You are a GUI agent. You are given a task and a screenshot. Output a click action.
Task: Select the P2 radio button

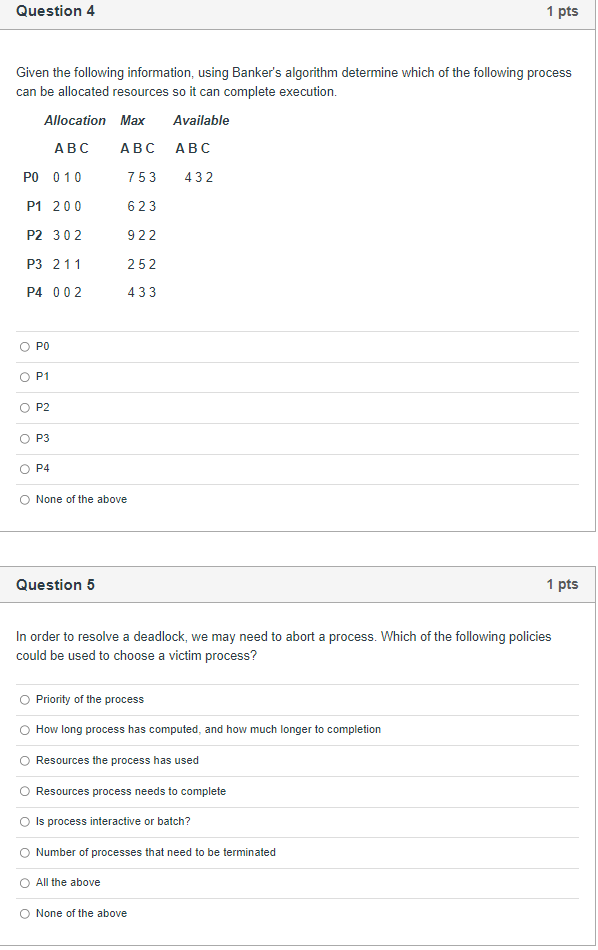[24, 407]
